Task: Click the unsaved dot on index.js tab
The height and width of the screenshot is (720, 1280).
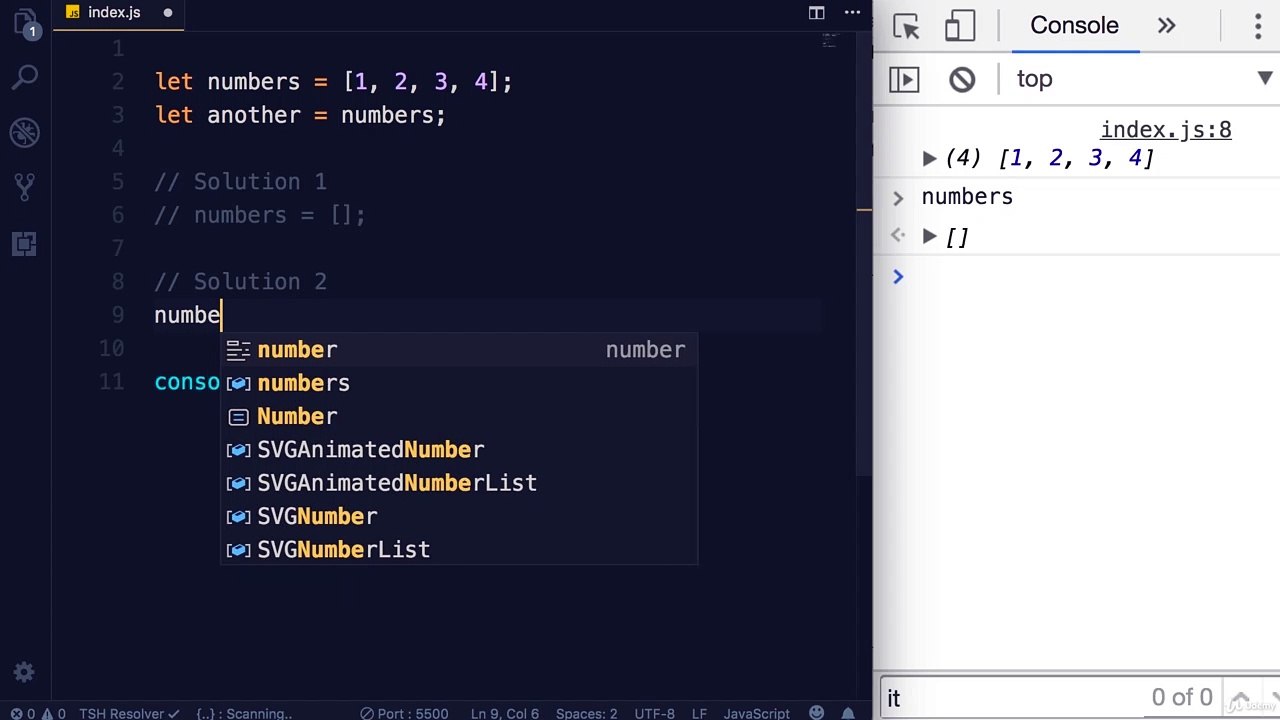Action: tap(168, 13)
